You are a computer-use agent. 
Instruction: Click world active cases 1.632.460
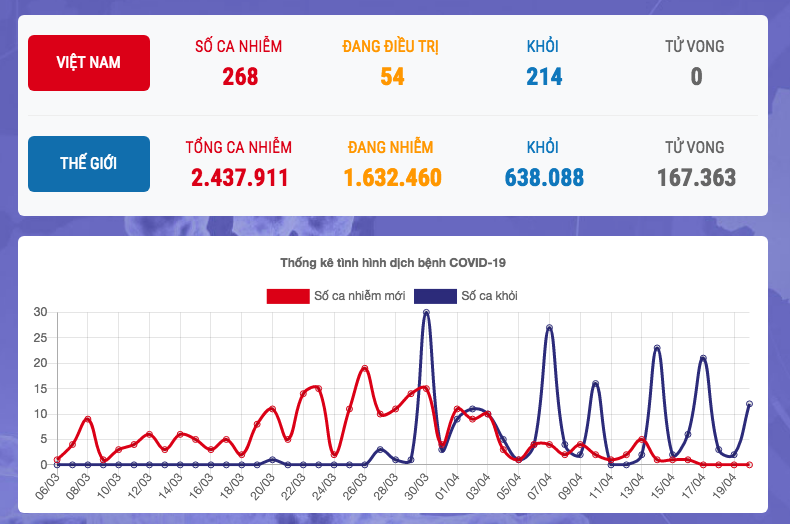click(392, 178)
